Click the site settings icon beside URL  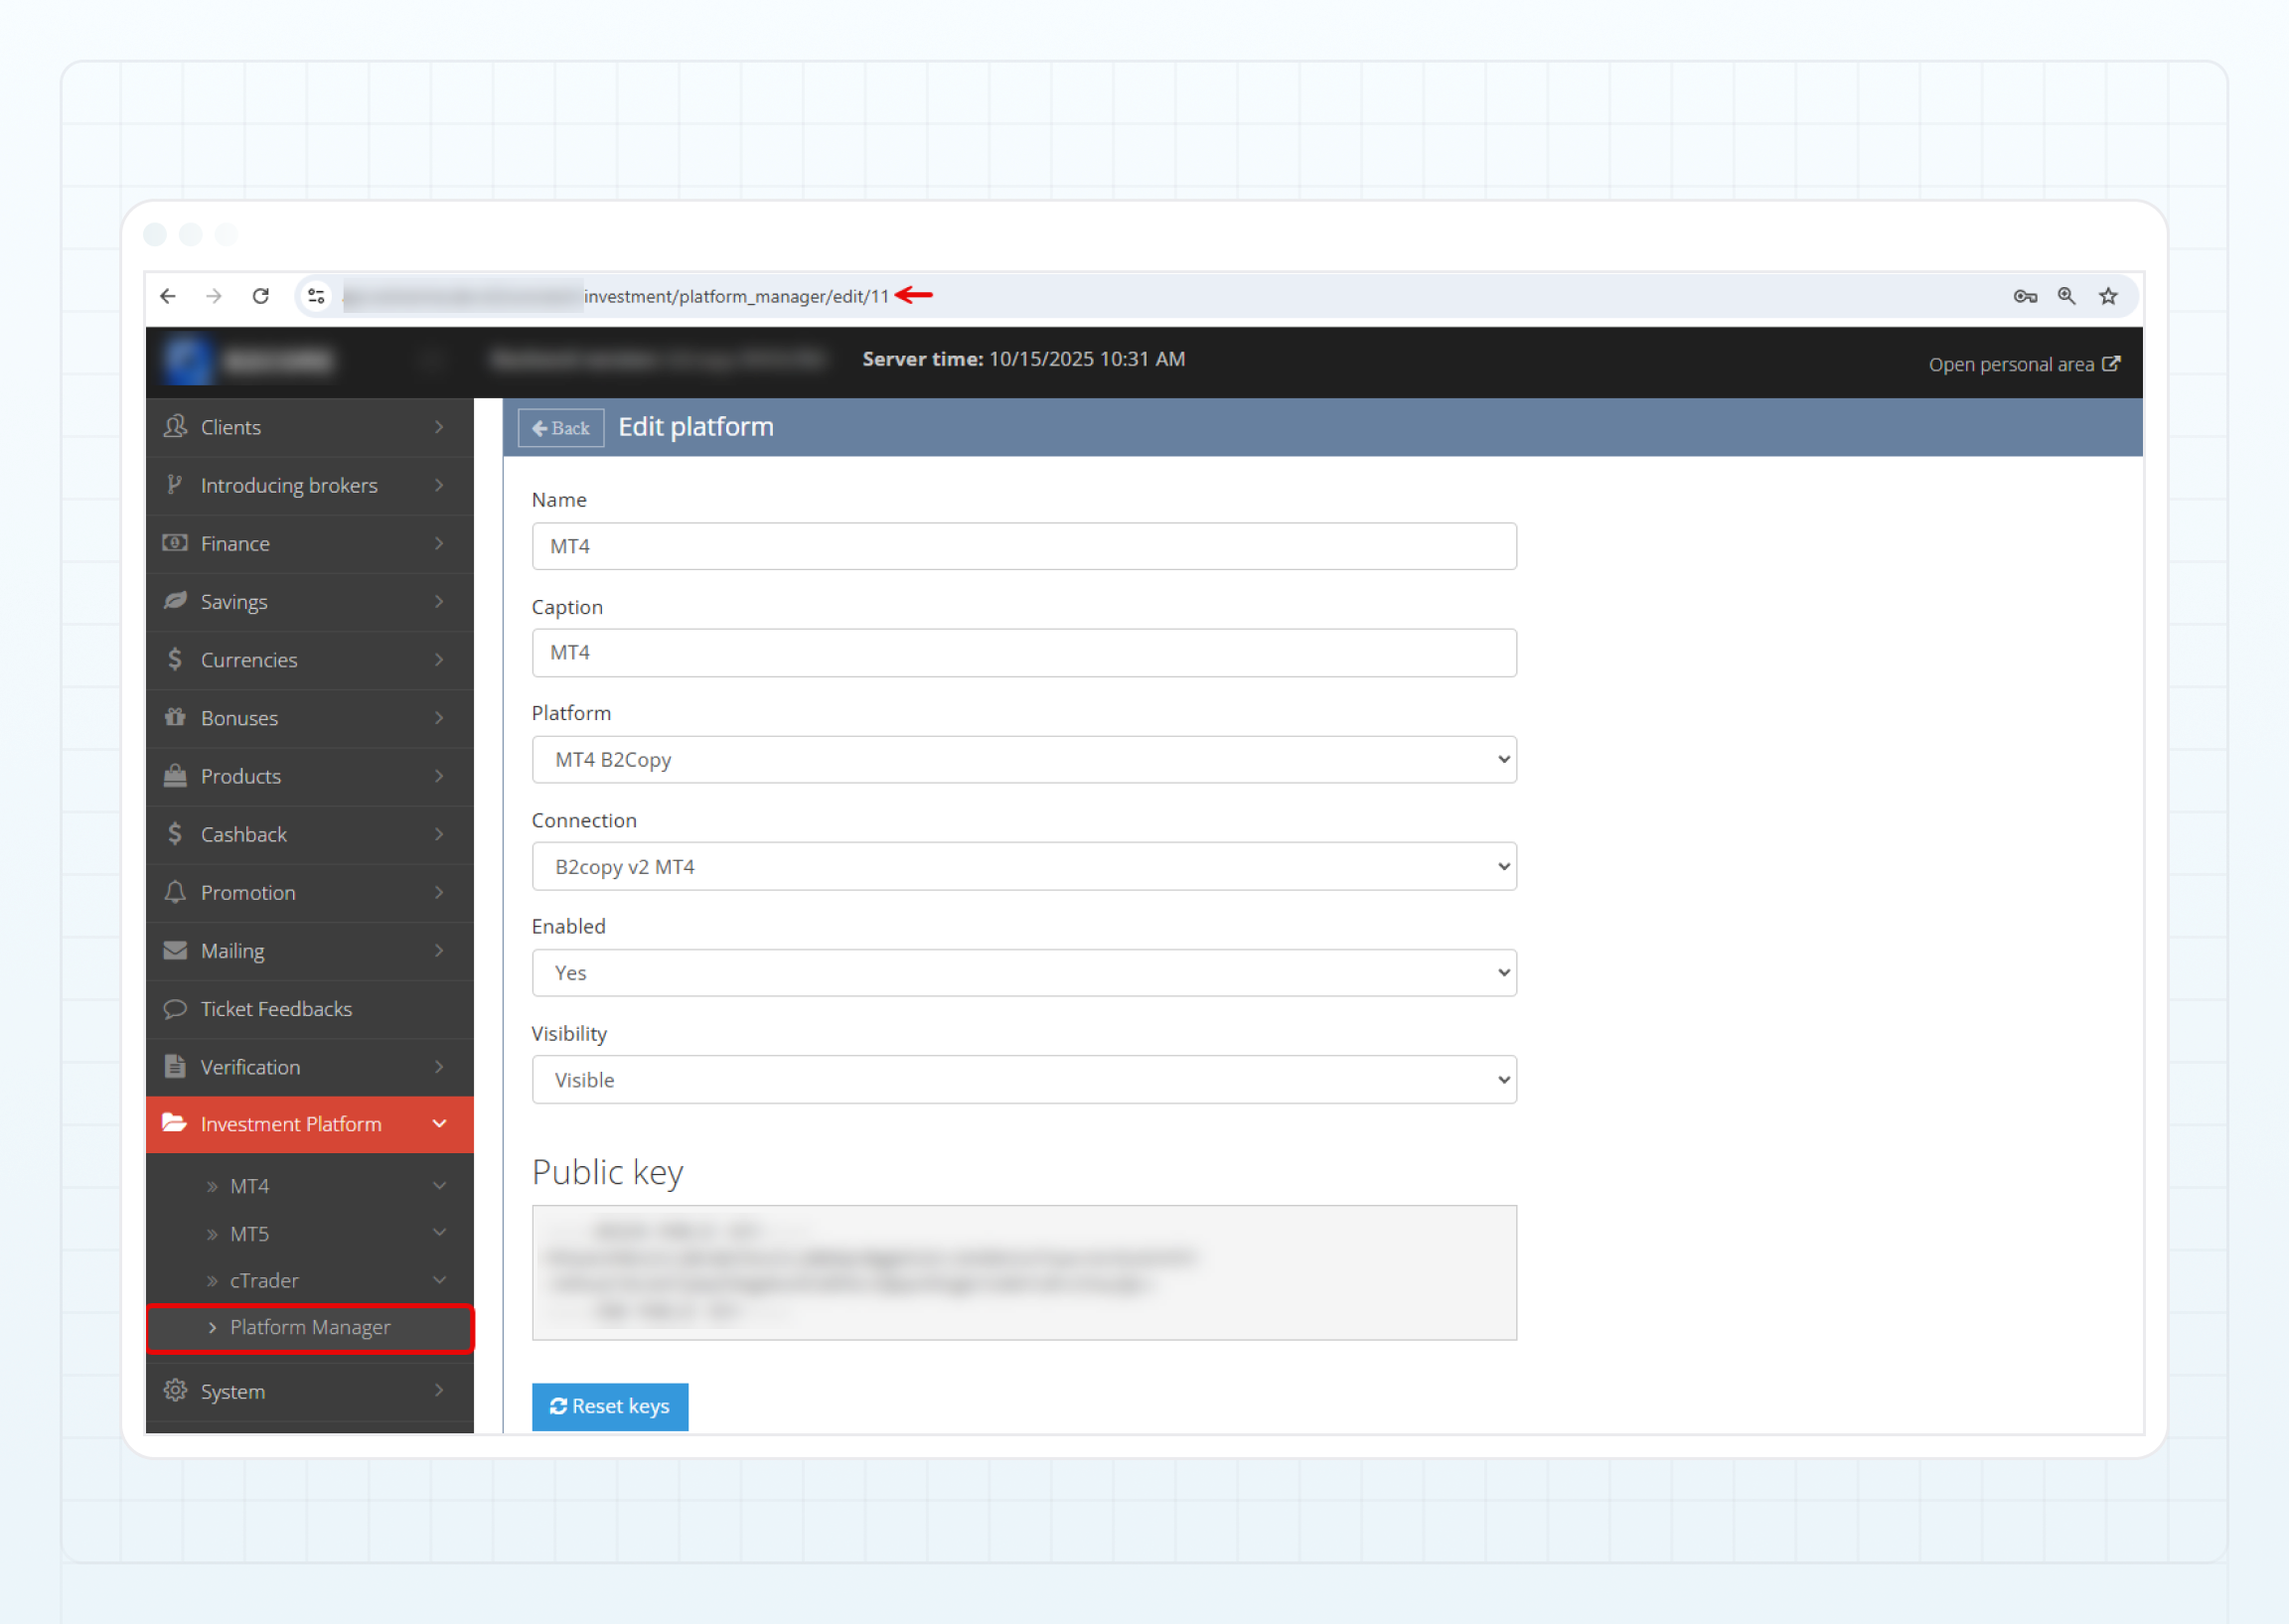[x=316, y=296]
